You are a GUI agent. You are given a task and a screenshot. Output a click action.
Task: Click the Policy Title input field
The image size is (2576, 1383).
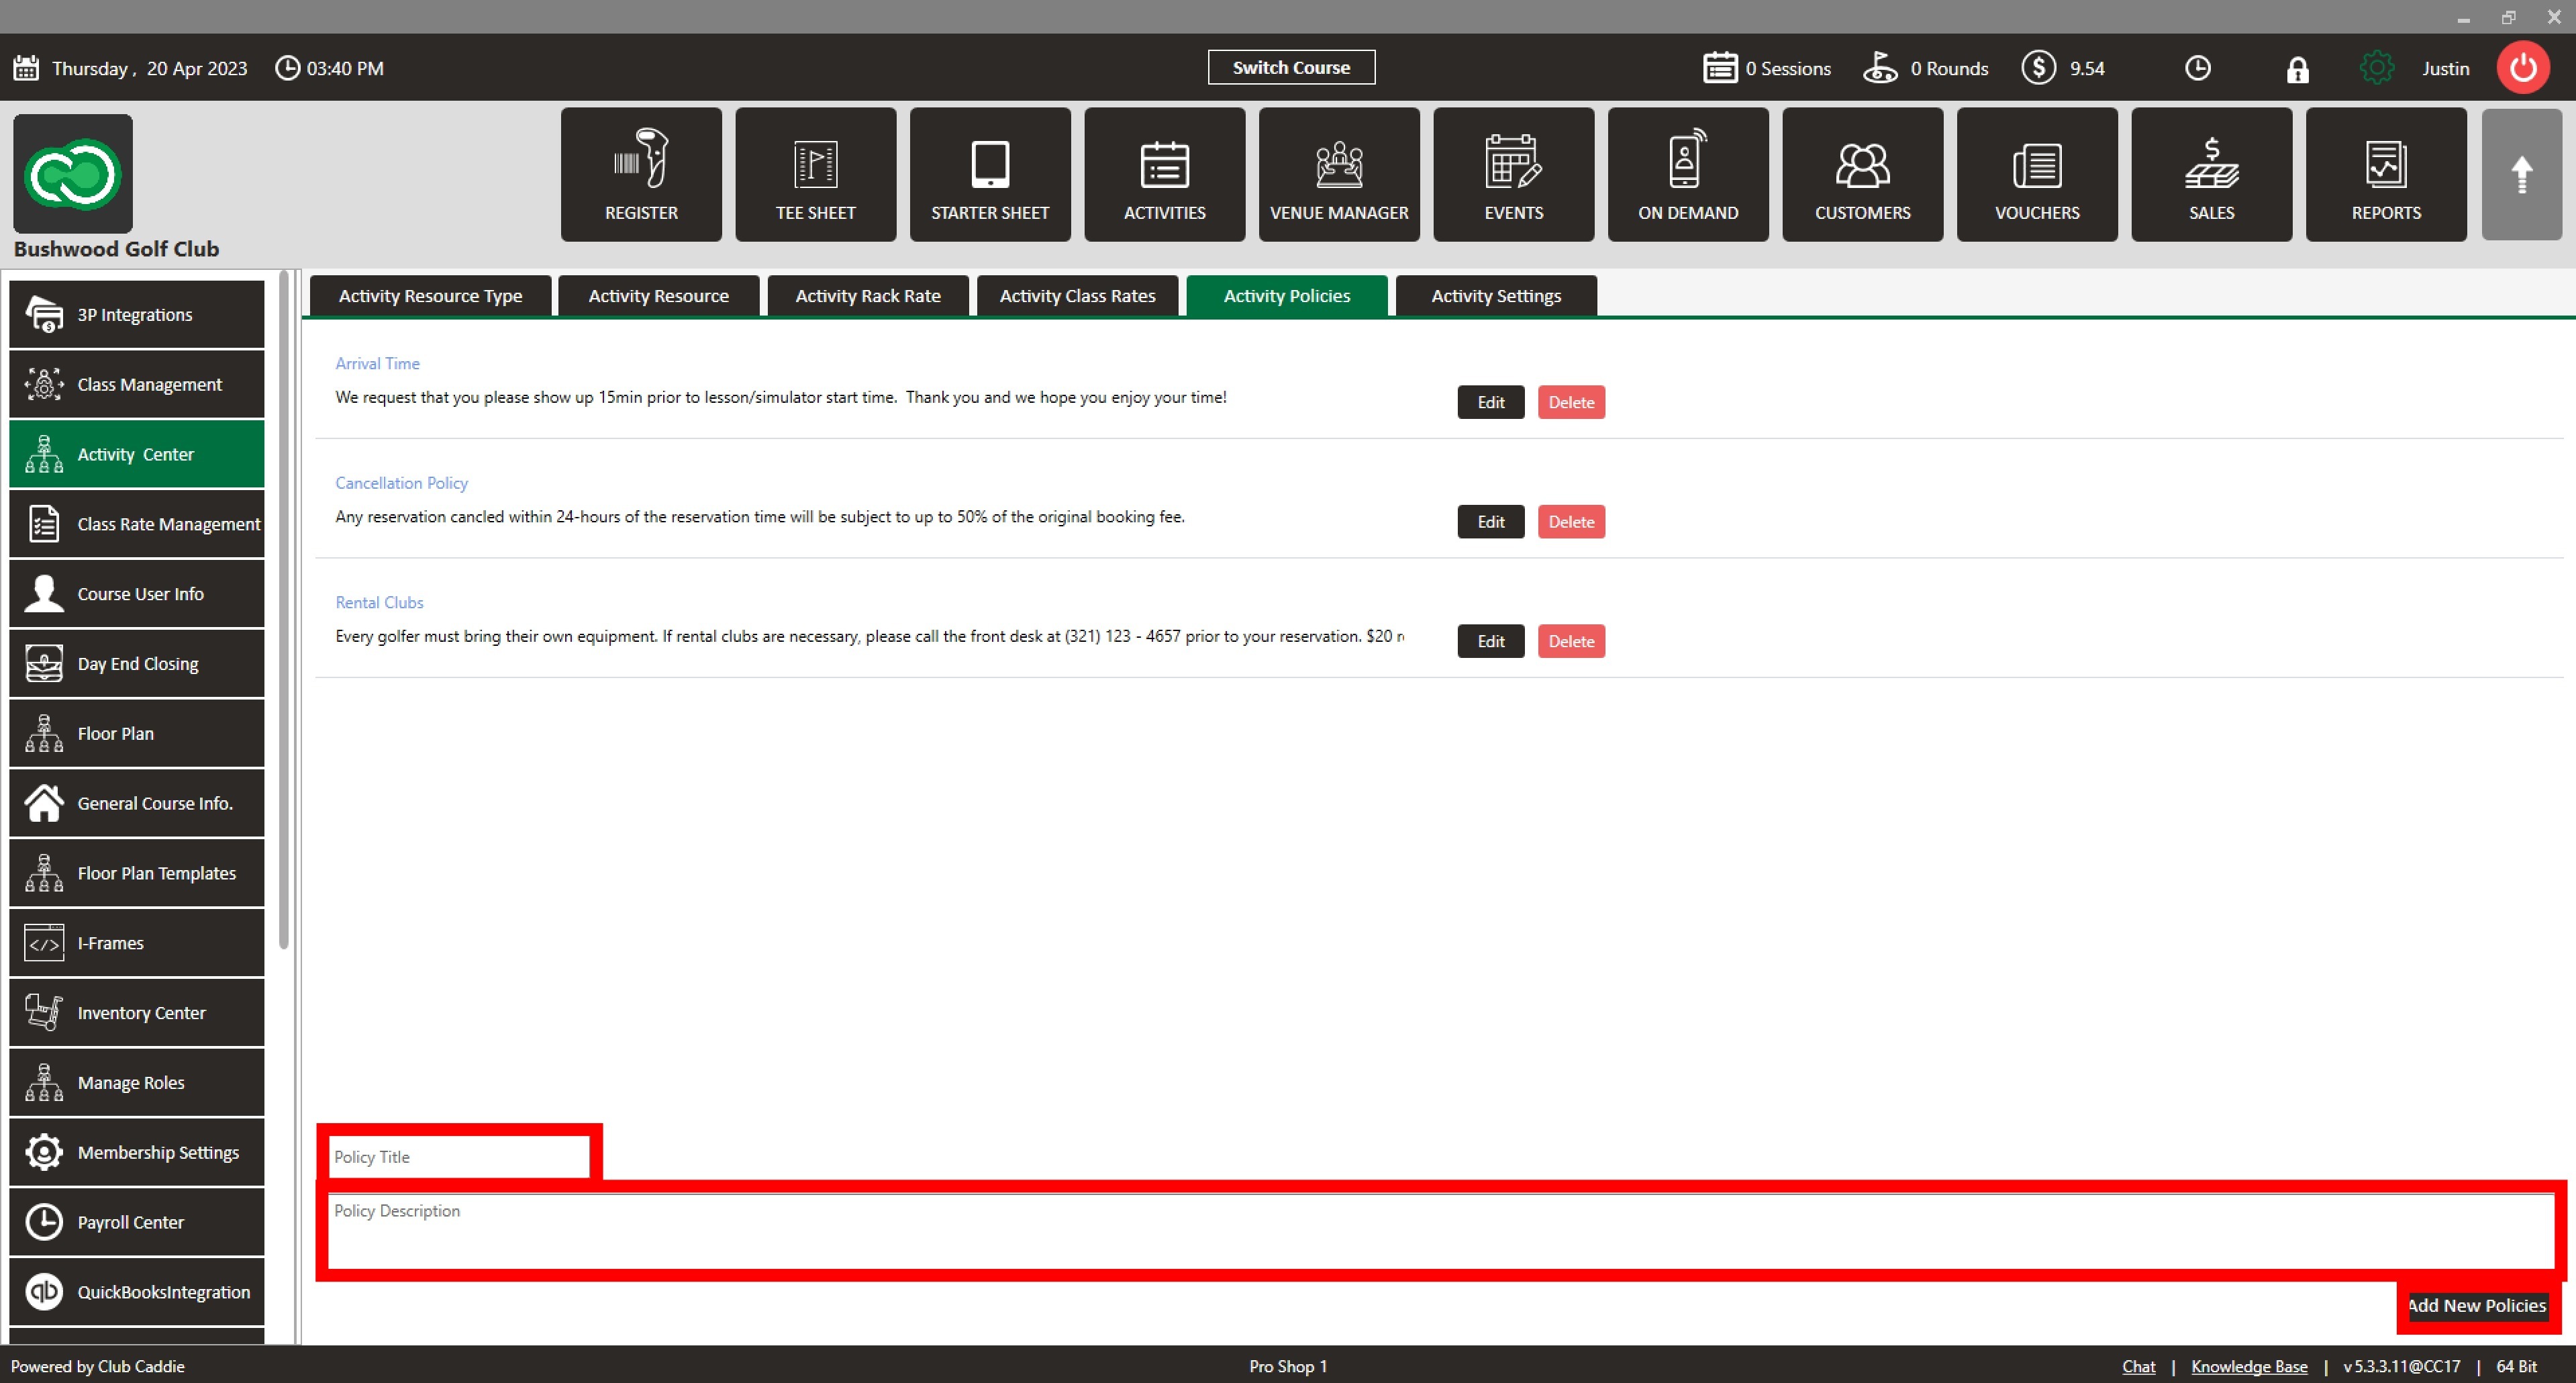pyautogui.click(x=459, y=1156)
